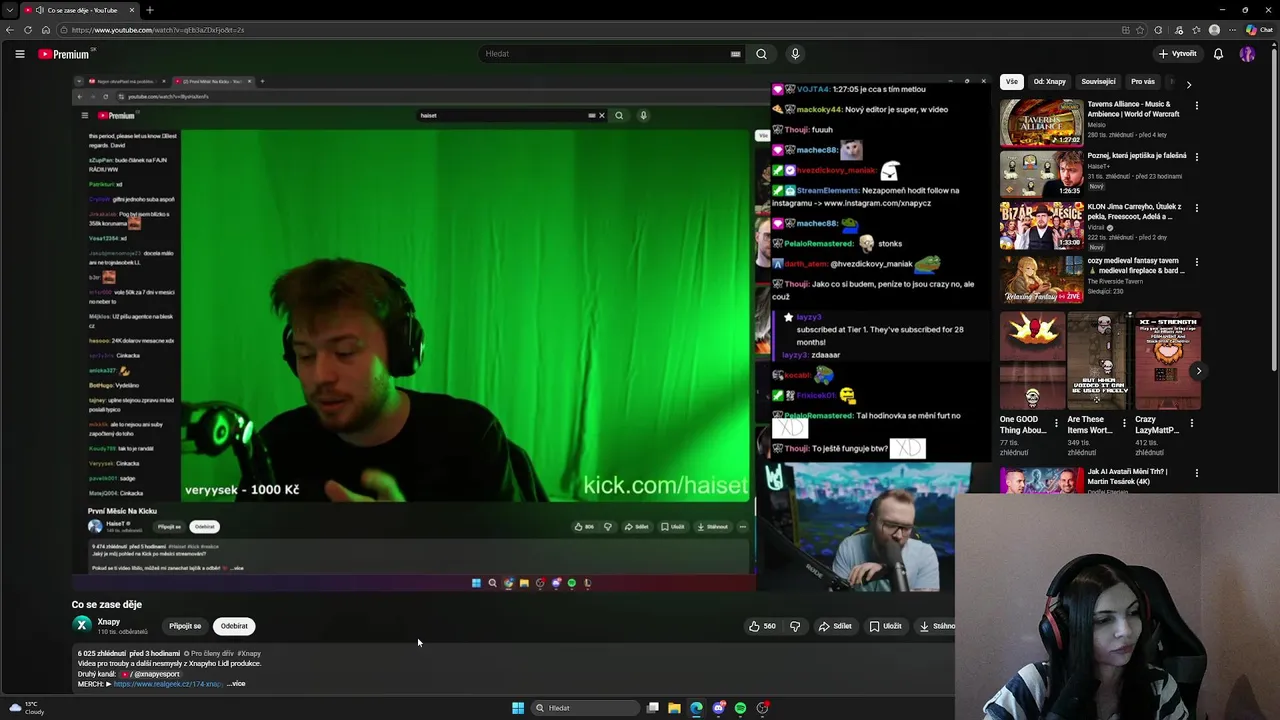
Task: Open Taverns Alliance video thumbnail
Action: click(x=1041, y=123)
